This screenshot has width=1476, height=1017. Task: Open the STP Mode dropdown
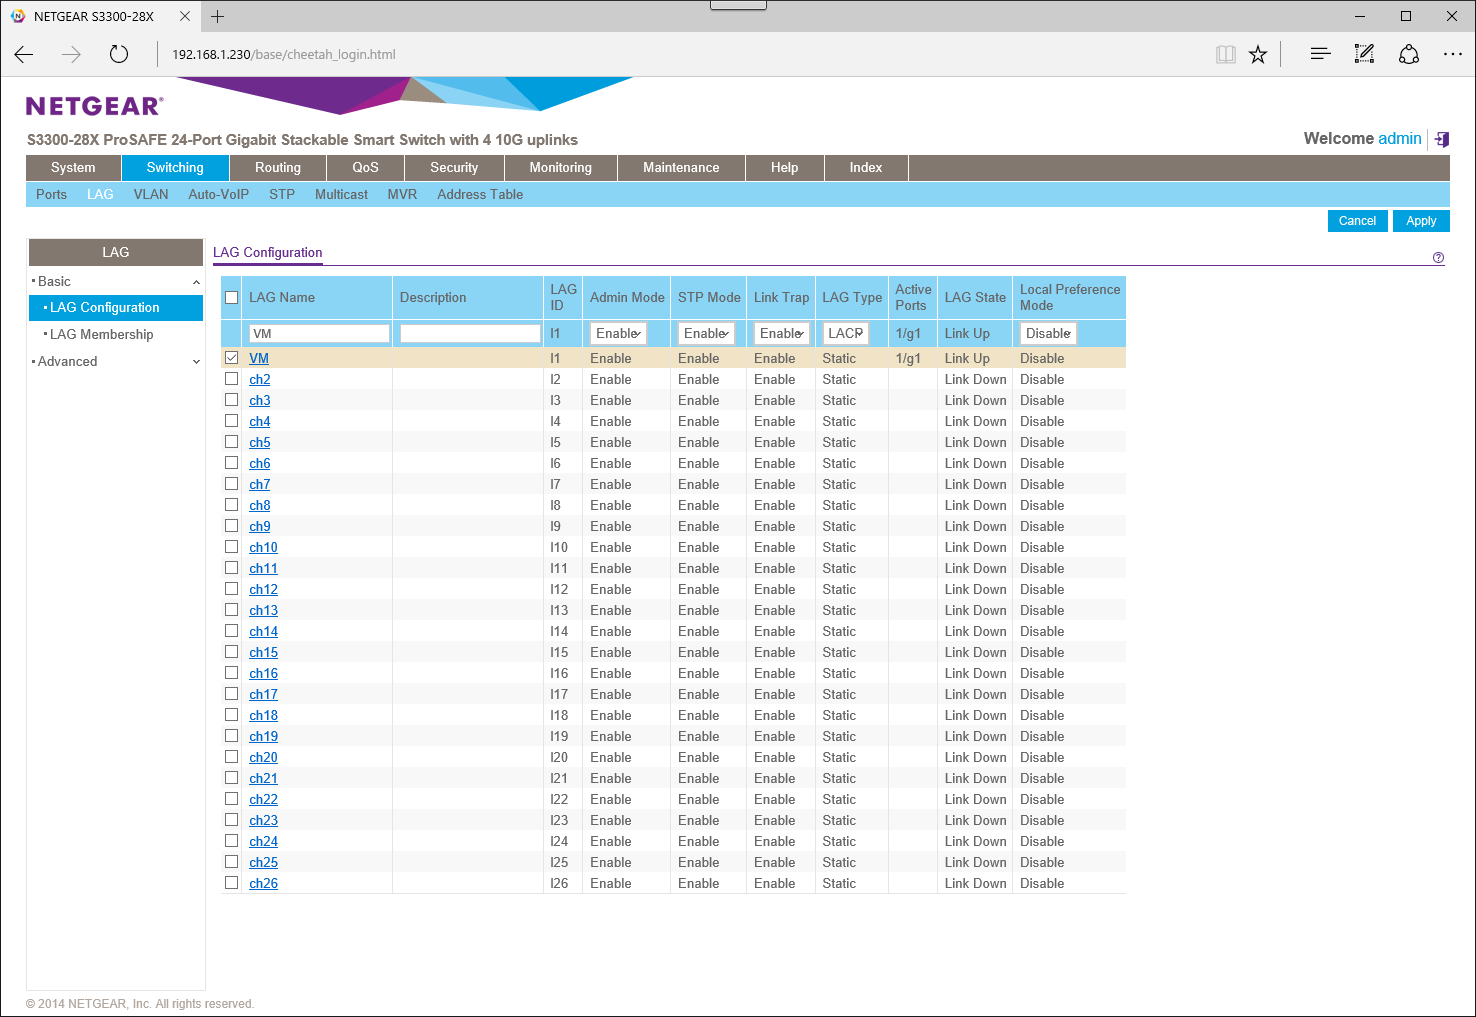[706, 333]
